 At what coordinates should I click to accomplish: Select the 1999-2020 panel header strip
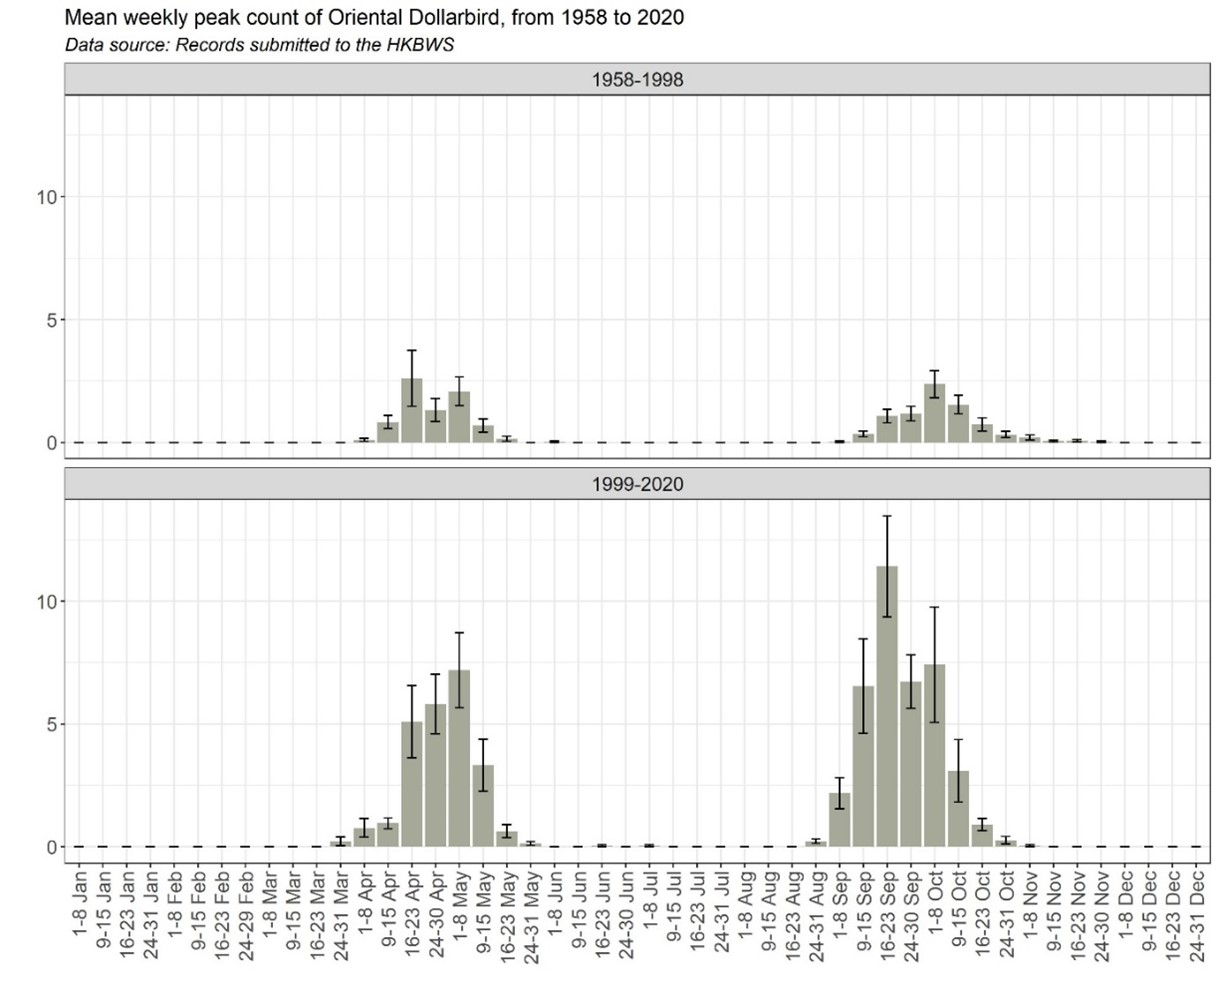tap(638, 484)
